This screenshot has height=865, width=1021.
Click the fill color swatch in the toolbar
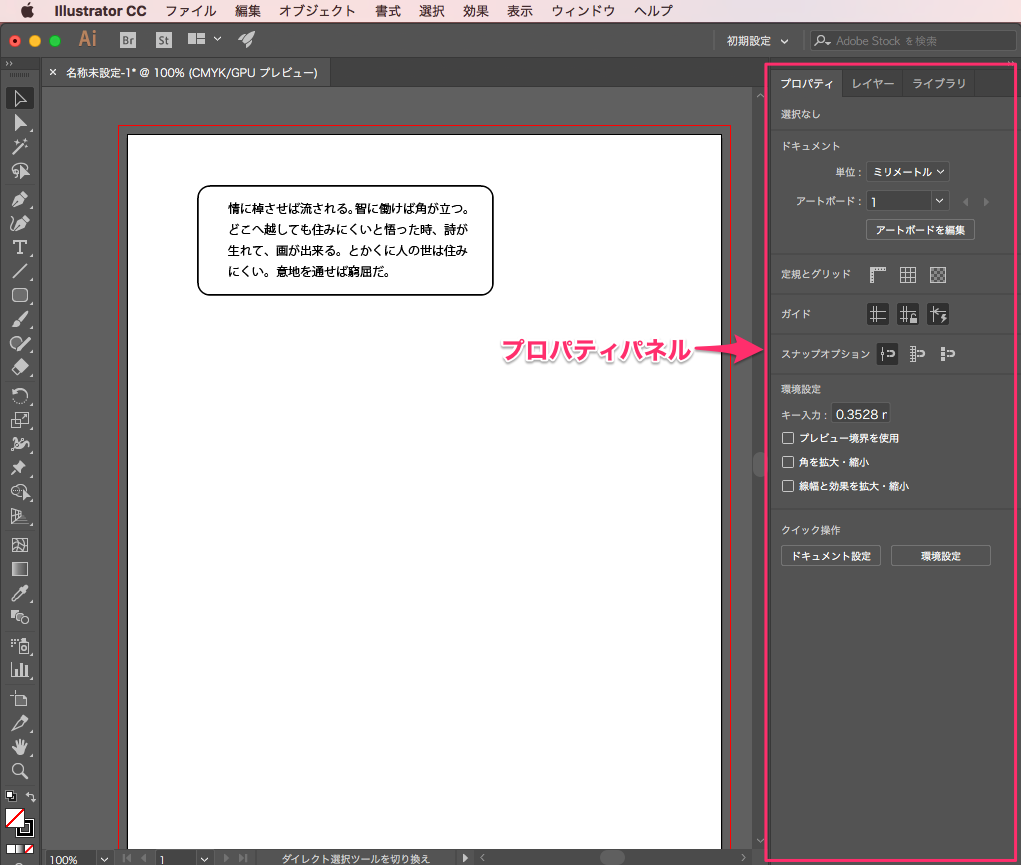pos(14,818)
